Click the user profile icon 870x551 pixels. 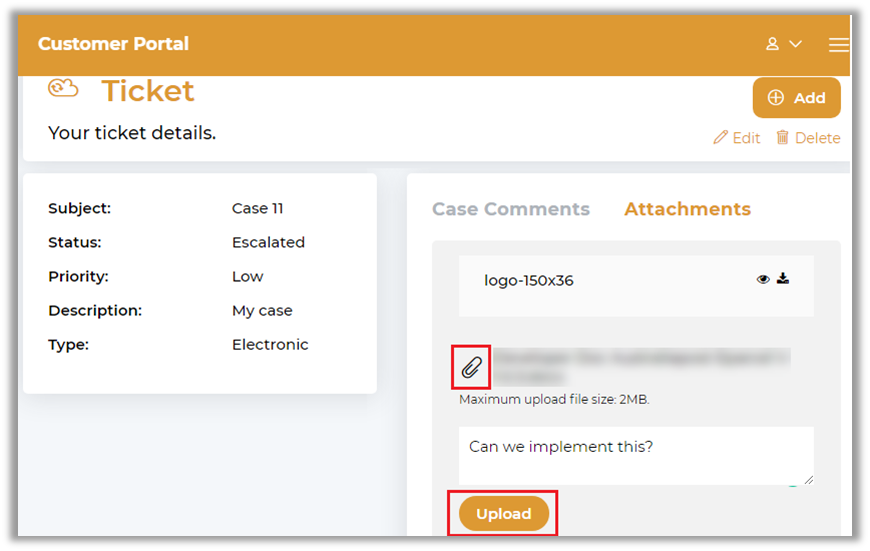pyautogui.click(x=773, y=44)
